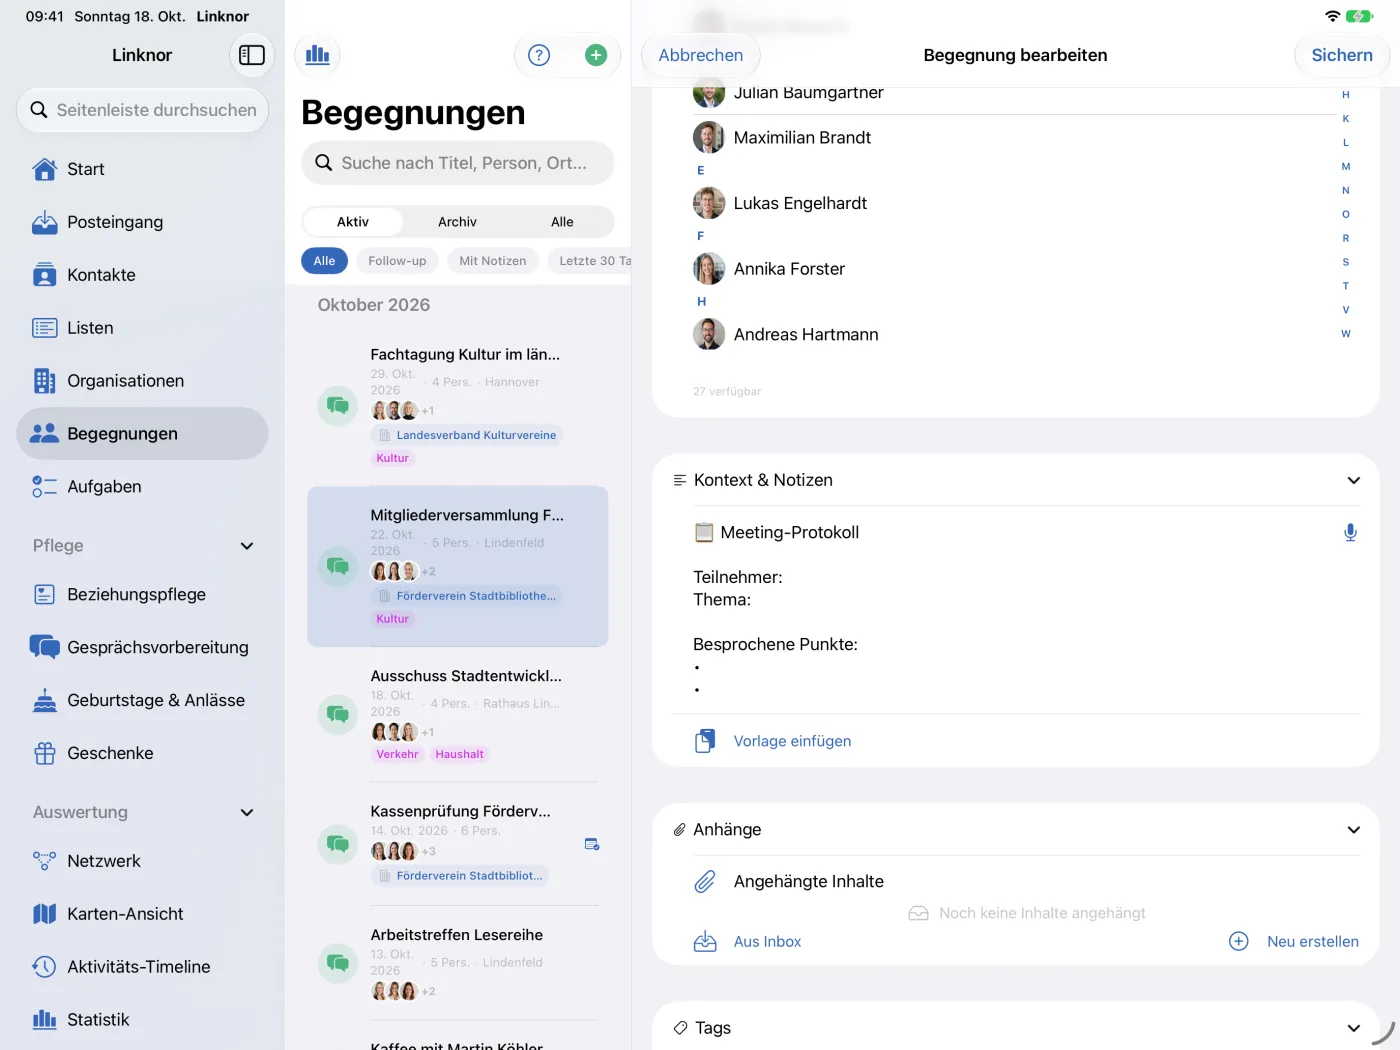Click the Vorlage einfügen clipboard icon

click(x=705, y=741)
